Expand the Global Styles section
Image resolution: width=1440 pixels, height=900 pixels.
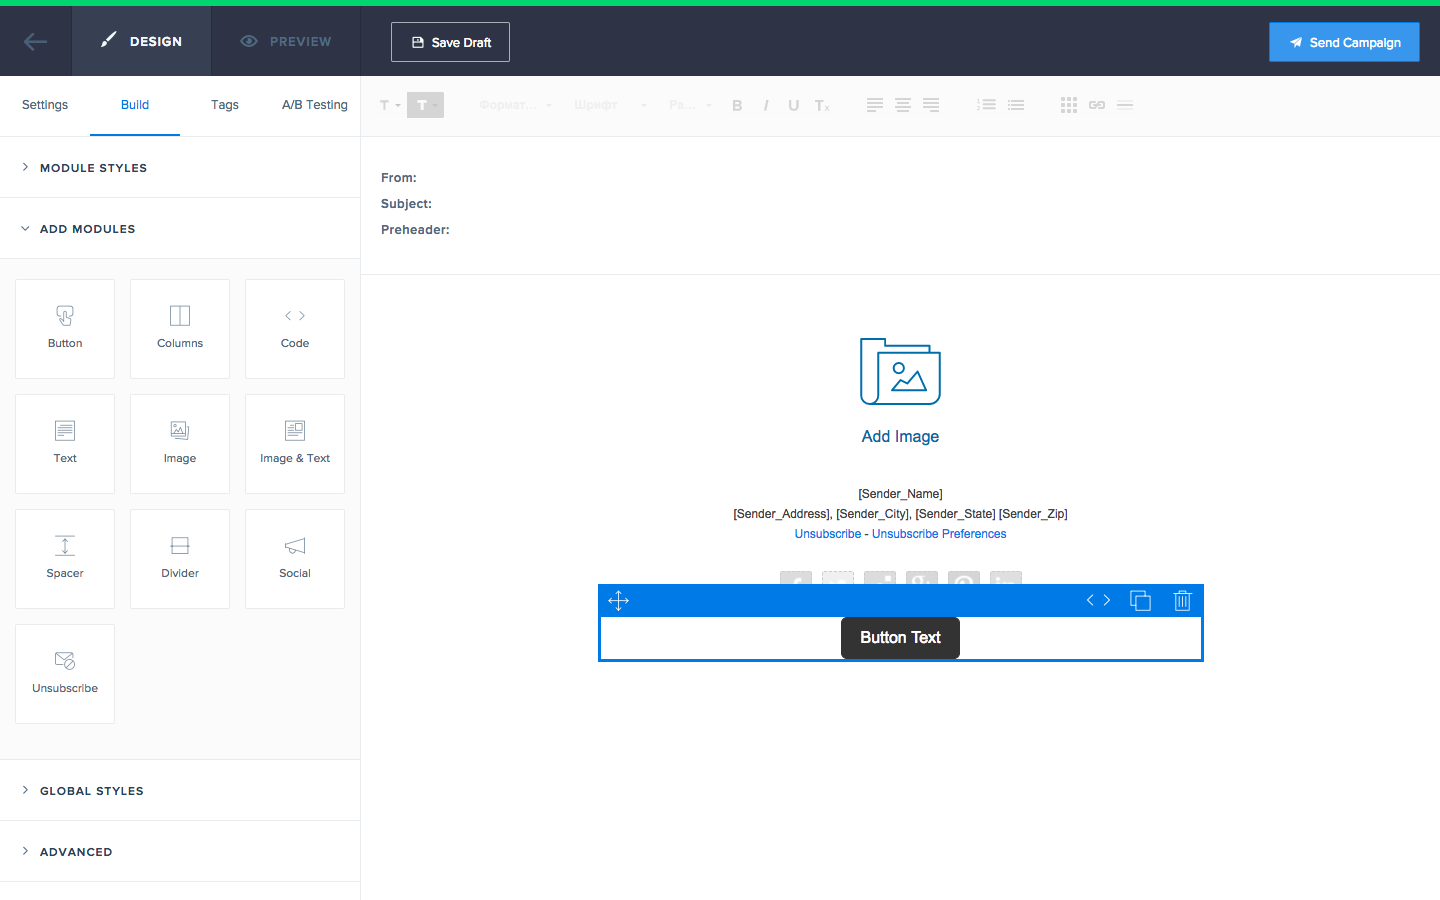(x=91, y=790)
